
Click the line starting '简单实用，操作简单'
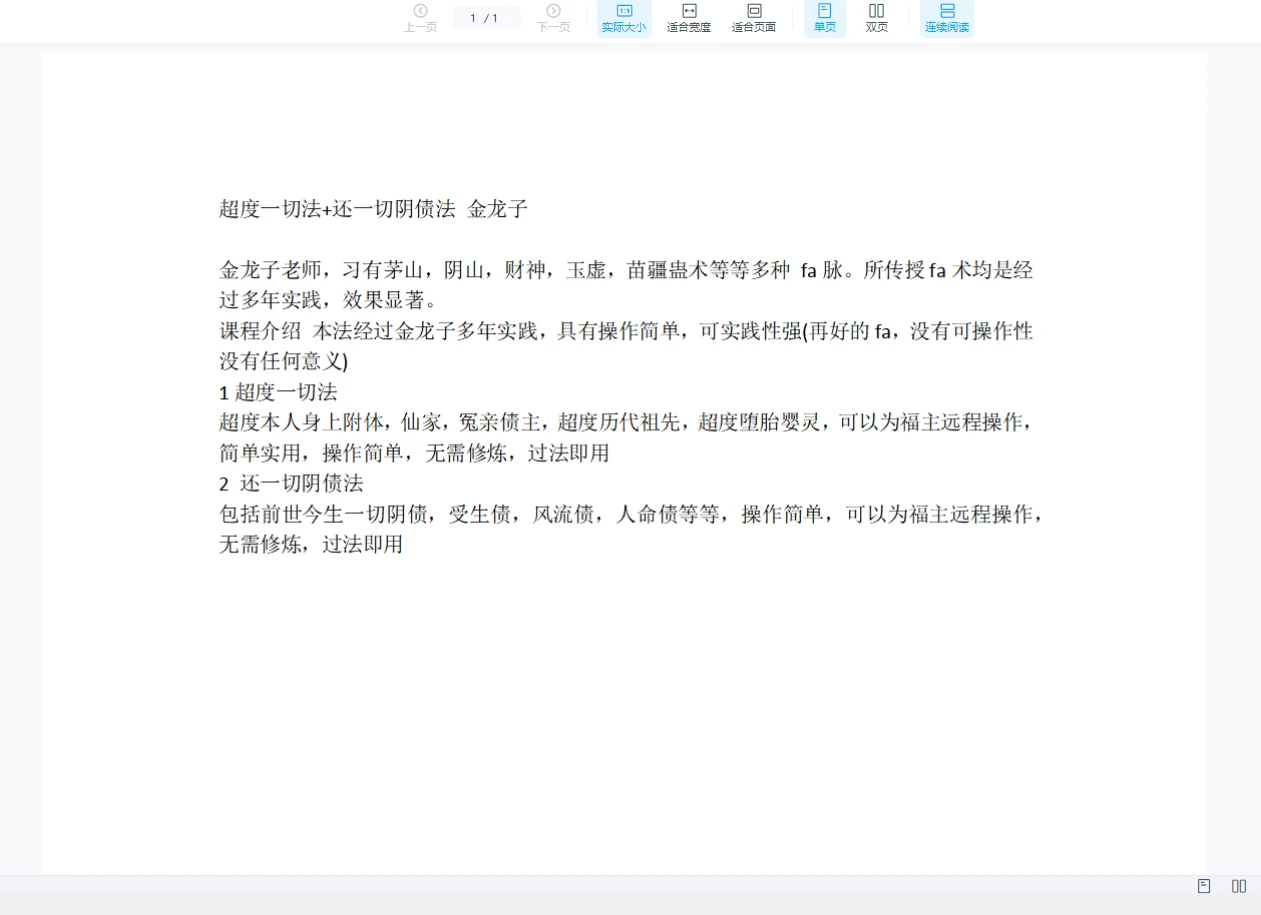pos(414,453)
